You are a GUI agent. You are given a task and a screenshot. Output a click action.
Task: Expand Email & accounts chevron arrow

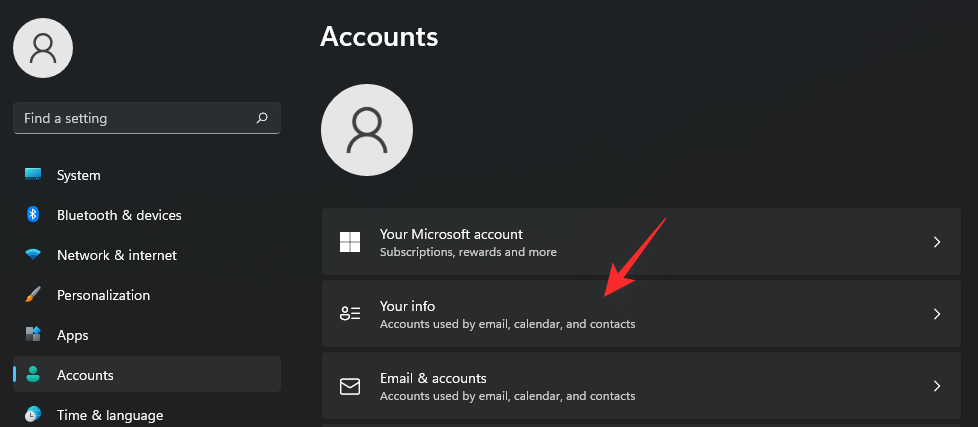(937, 386)
